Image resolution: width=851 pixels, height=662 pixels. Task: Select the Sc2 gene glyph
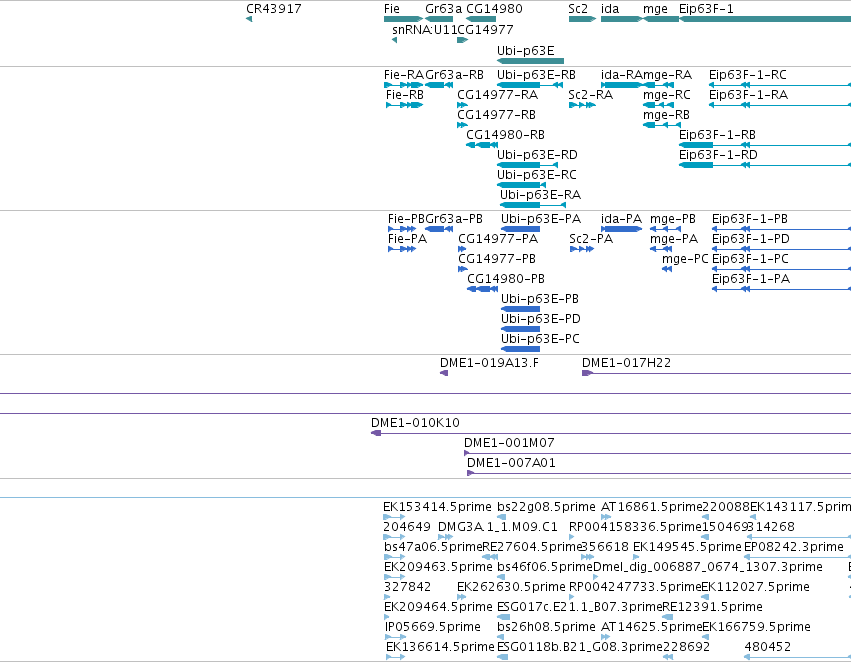[x=582, y=19]
